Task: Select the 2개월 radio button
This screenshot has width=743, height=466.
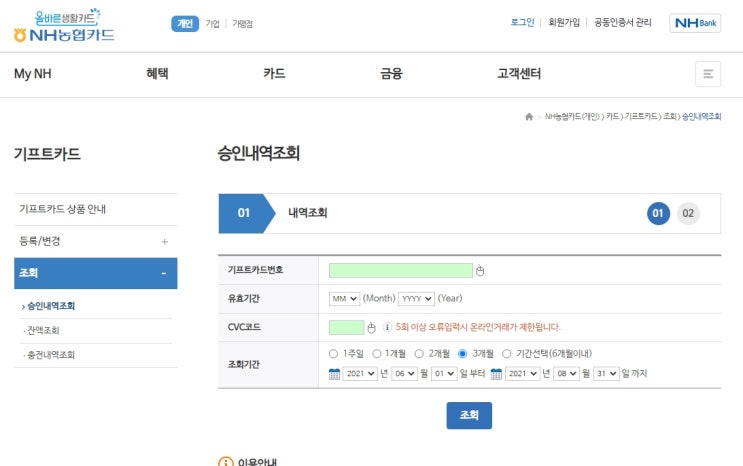Action: [x=419, y=354]
